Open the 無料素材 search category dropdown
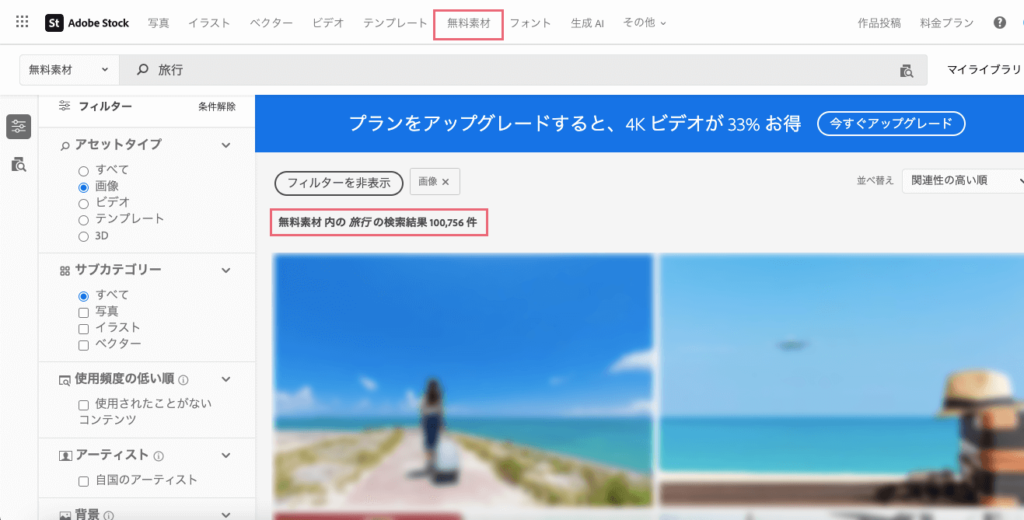This screenshot has height=520, width=1024. tap(69, 70)
